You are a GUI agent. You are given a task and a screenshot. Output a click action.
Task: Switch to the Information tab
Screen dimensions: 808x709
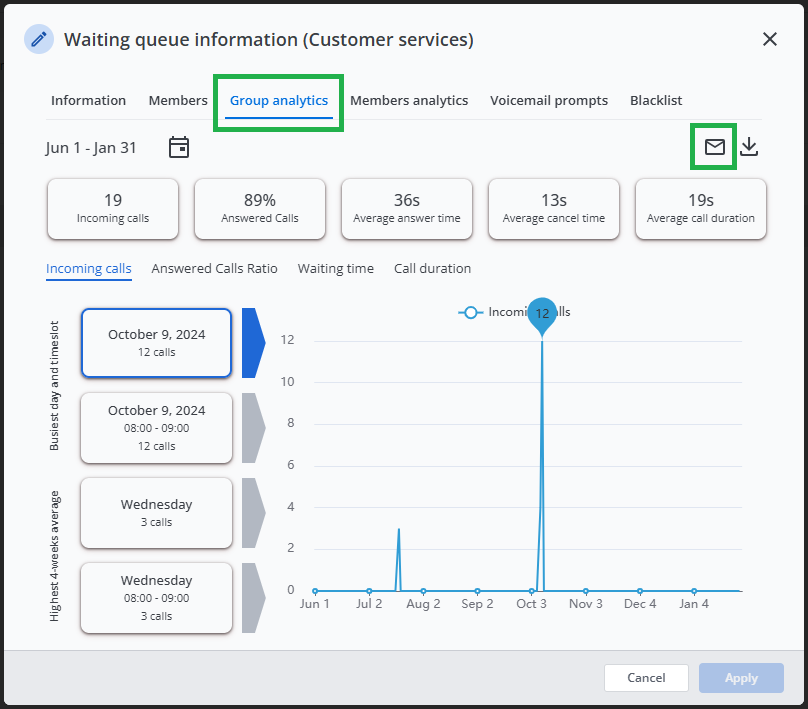click(88, 100)
